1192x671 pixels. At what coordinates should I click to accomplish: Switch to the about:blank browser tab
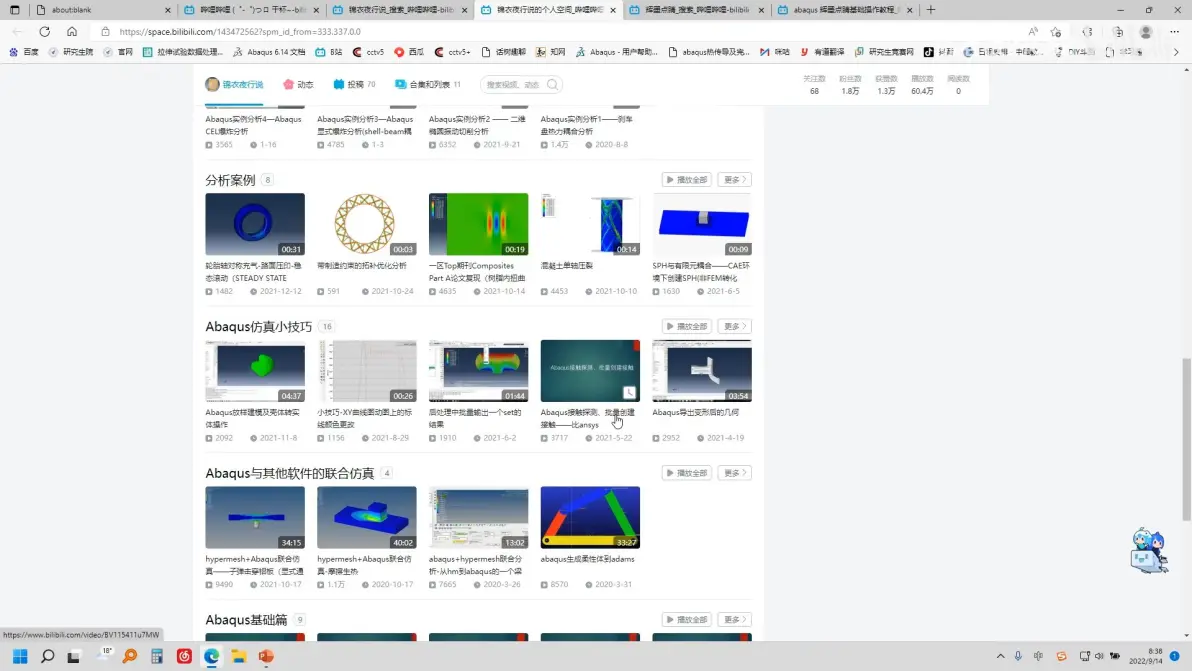point(104,10)
